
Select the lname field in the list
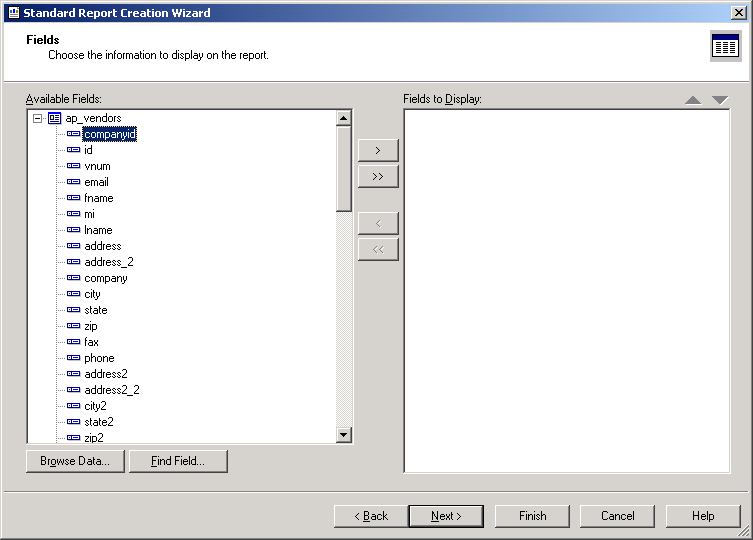pos(98,230)
